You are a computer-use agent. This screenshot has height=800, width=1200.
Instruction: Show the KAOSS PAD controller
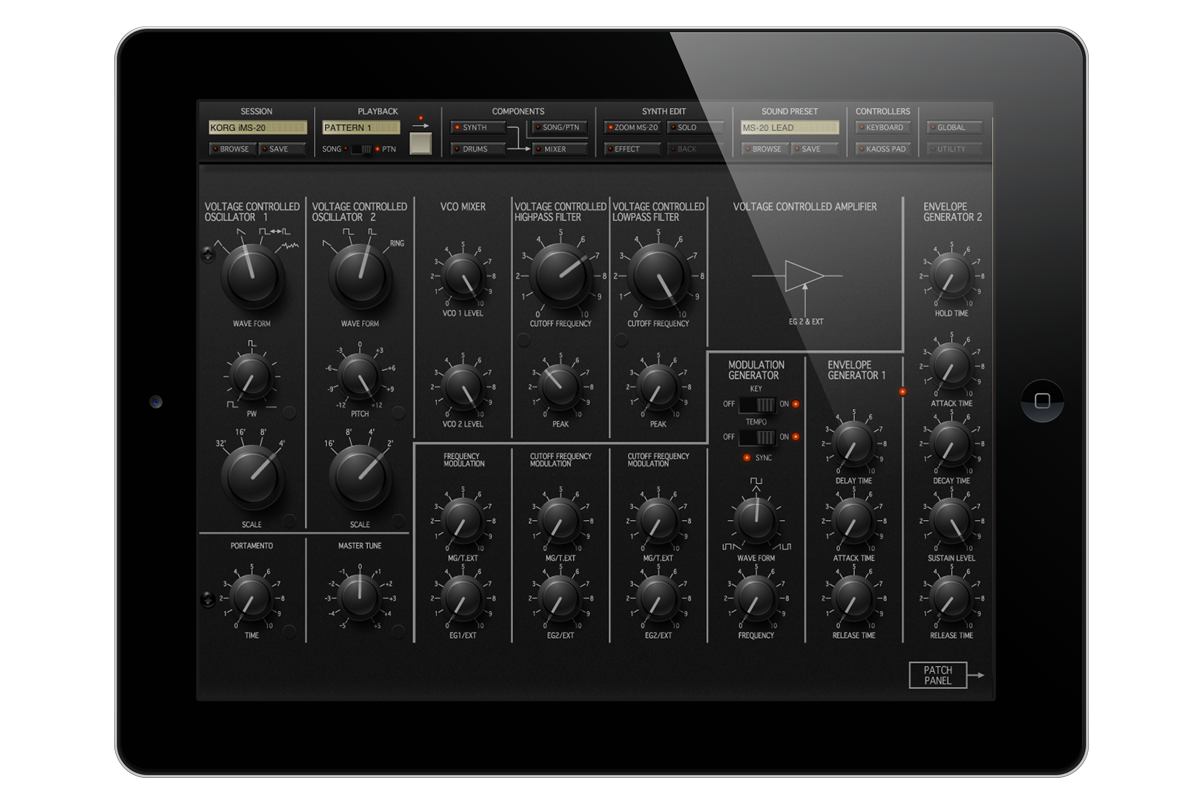pyautogui.click(x=883, y=149)
